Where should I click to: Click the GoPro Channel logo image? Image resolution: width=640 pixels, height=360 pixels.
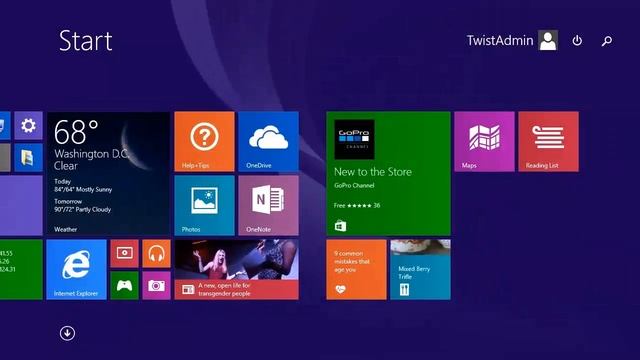coord(354,139)
